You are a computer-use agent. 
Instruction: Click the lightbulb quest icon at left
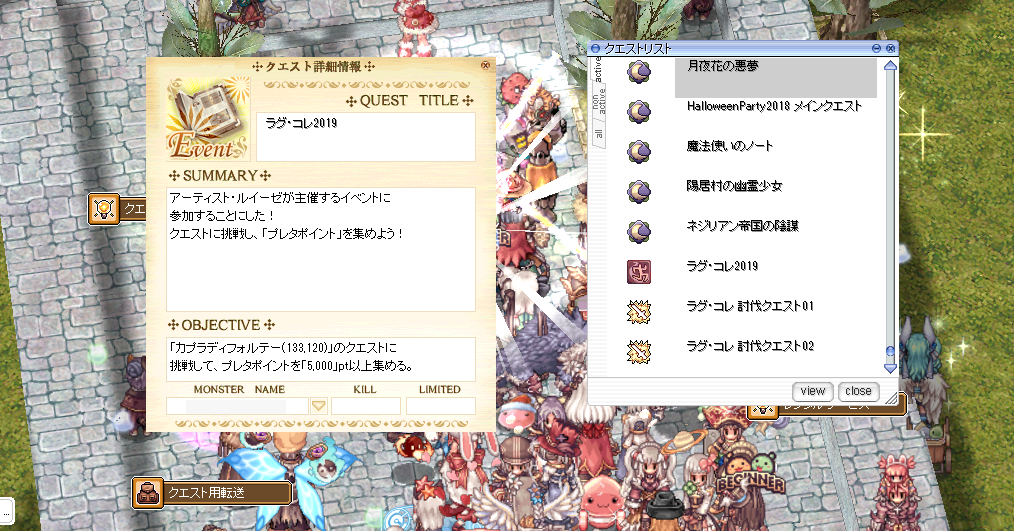103,209
